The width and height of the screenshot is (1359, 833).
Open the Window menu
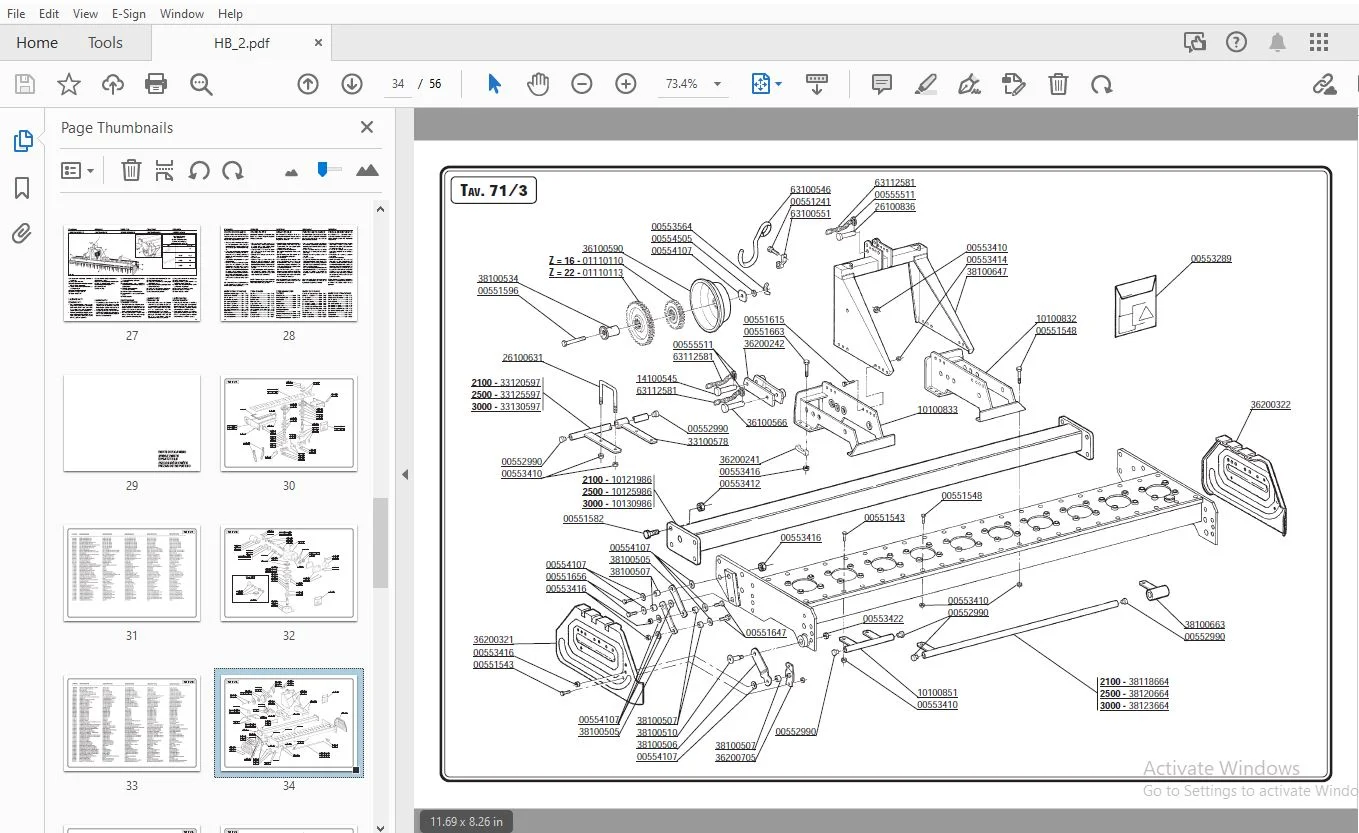tap(182, 14)
